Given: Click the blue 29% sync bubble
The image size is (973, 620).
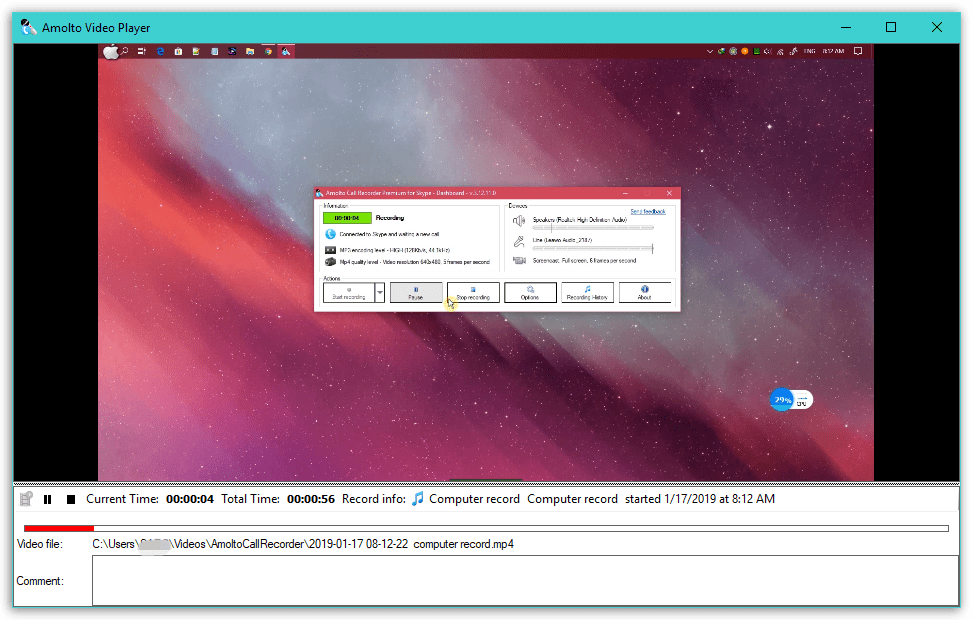Looking at the screenshot, I should (782, 399).
